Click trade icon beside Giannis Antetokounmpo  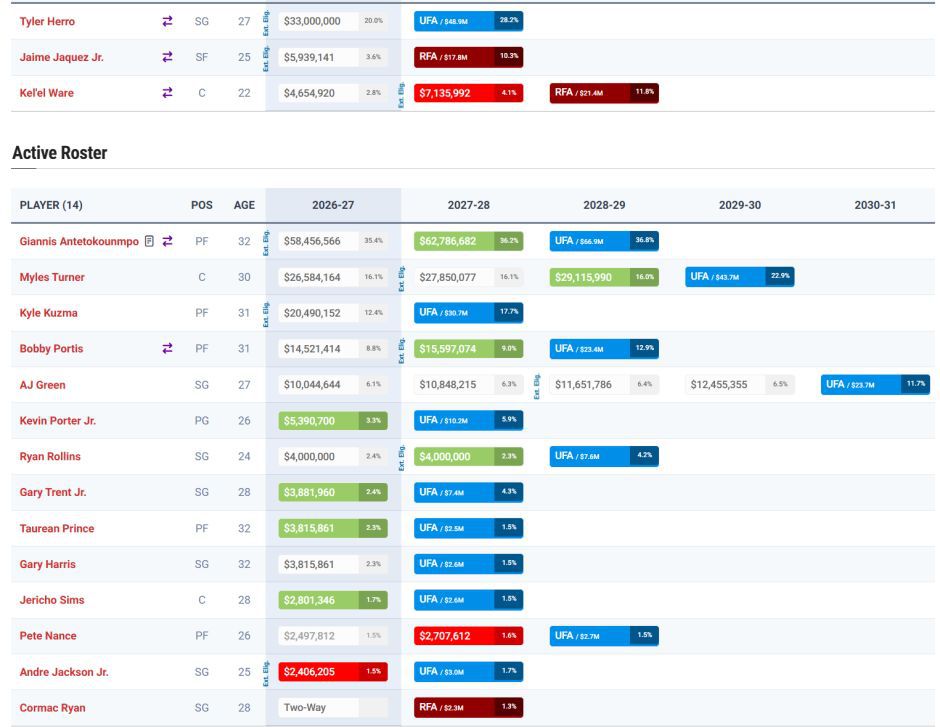[x=167, y=241]
